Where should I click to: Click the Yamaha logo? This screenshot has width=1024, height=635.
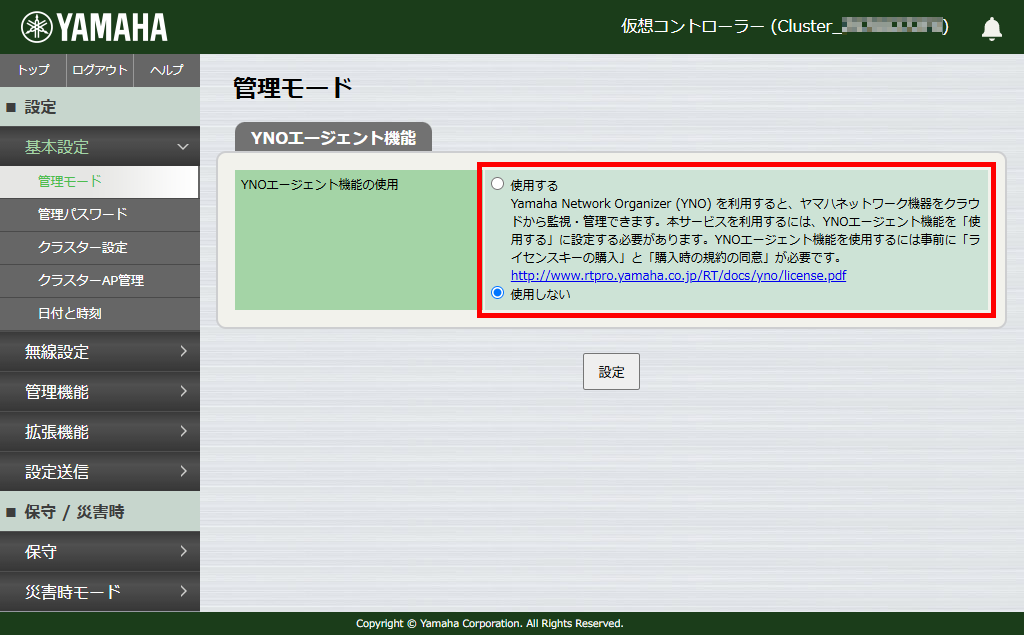click(94, 27)
